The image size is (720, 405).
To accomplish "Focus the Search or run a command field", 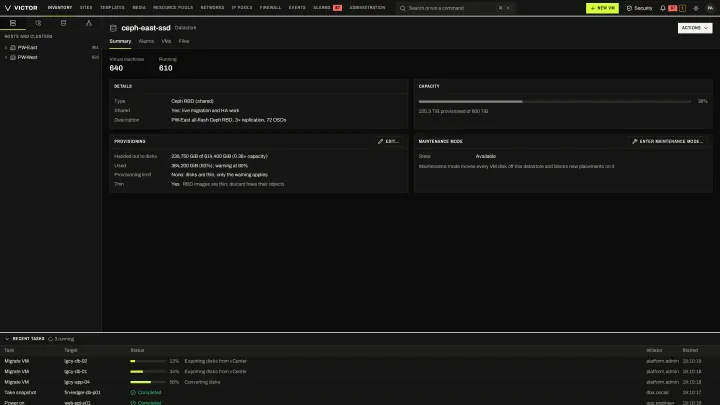I will [x=455, y=8].
